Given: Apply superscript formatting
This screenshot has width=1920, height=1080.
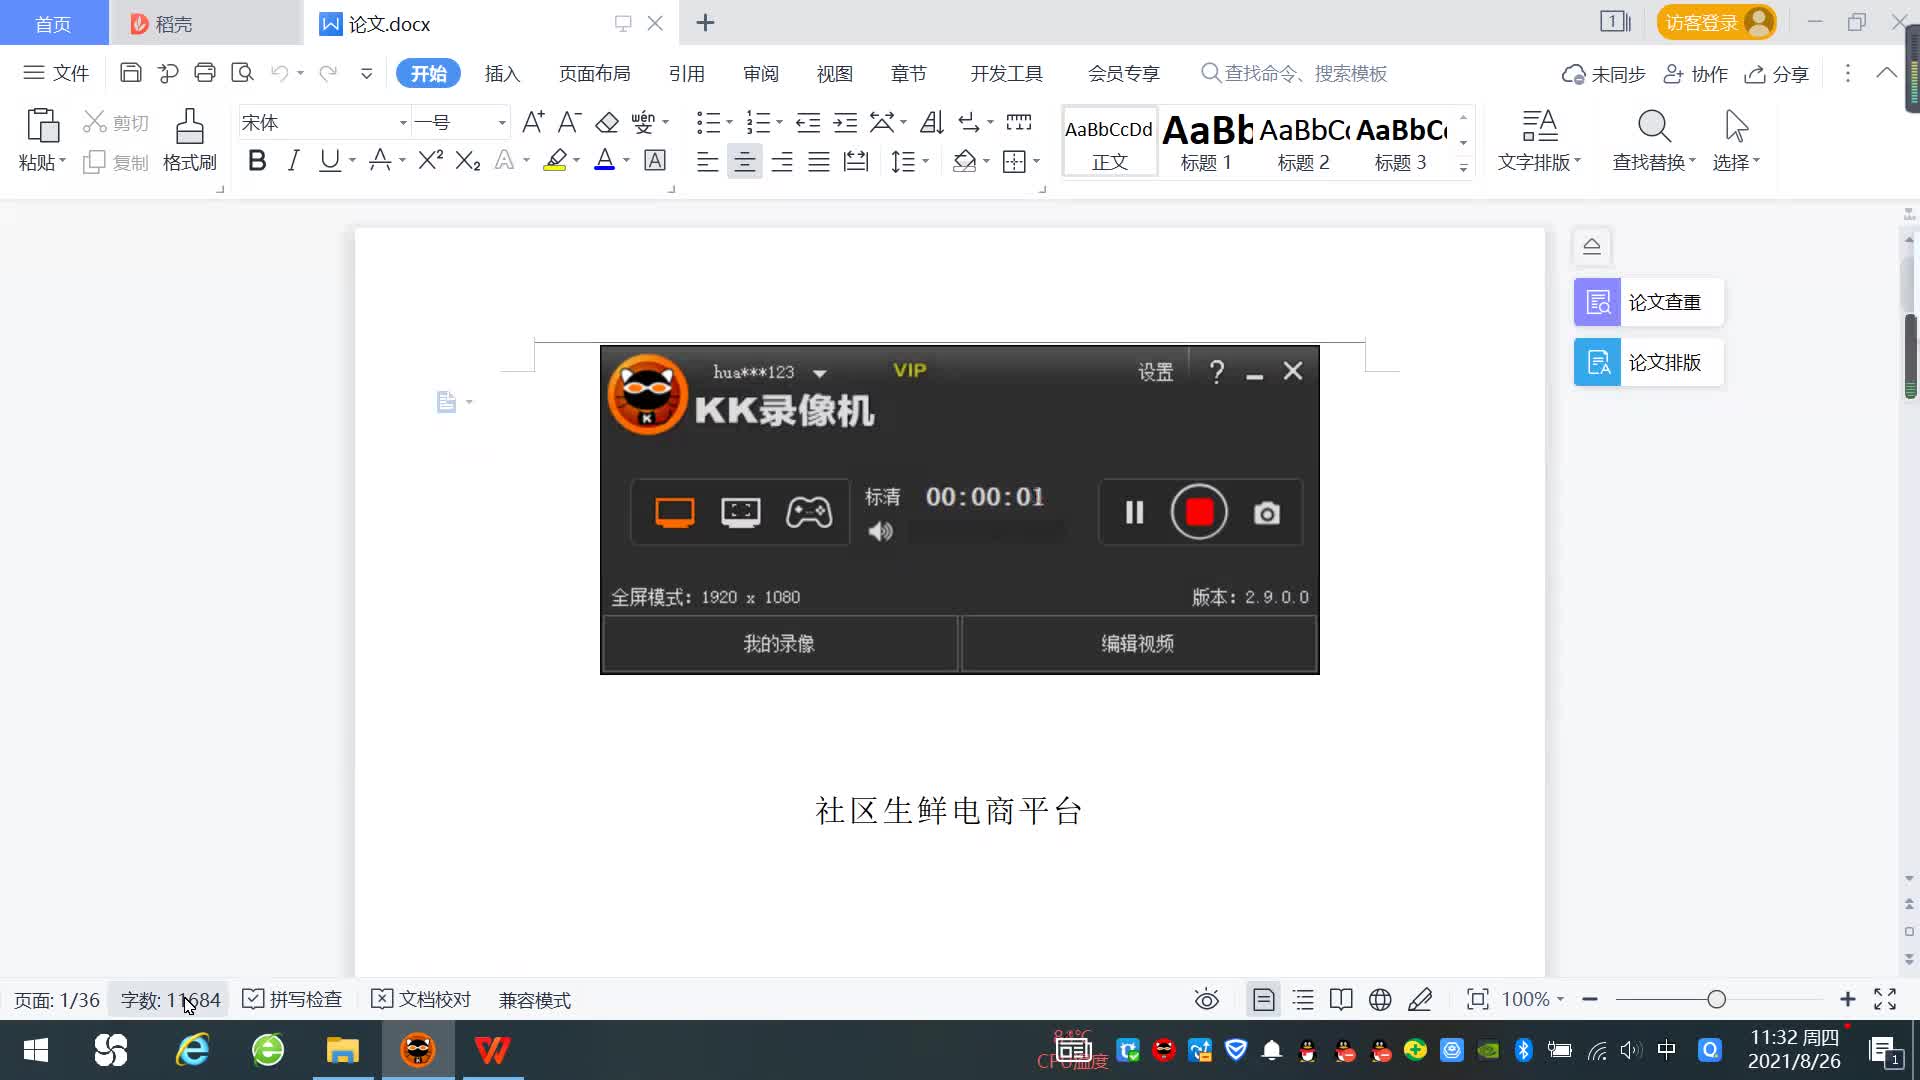Looking at the screenshot, I should [431, 160].
